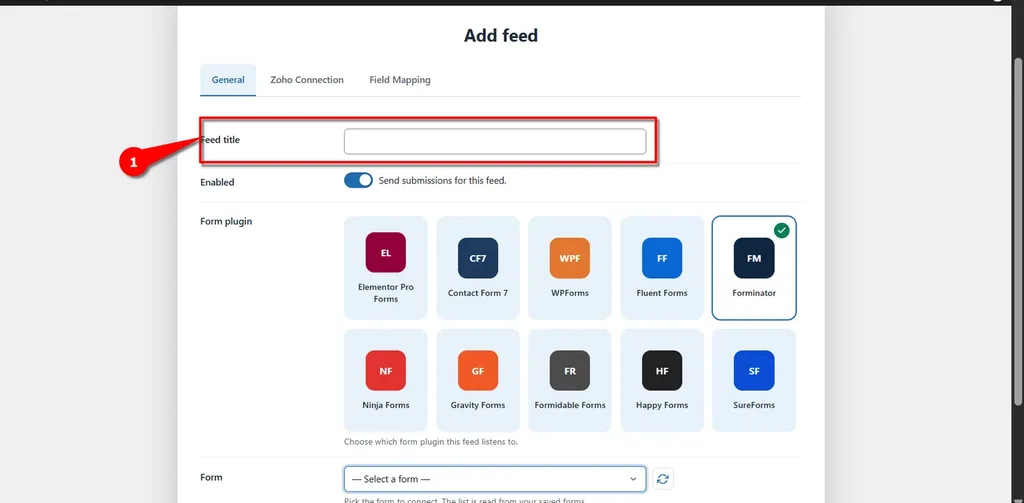The image size is (1024, 503).
Task: Choose the Contact Form 7 CF7 icon
Action: click(477, 258)
